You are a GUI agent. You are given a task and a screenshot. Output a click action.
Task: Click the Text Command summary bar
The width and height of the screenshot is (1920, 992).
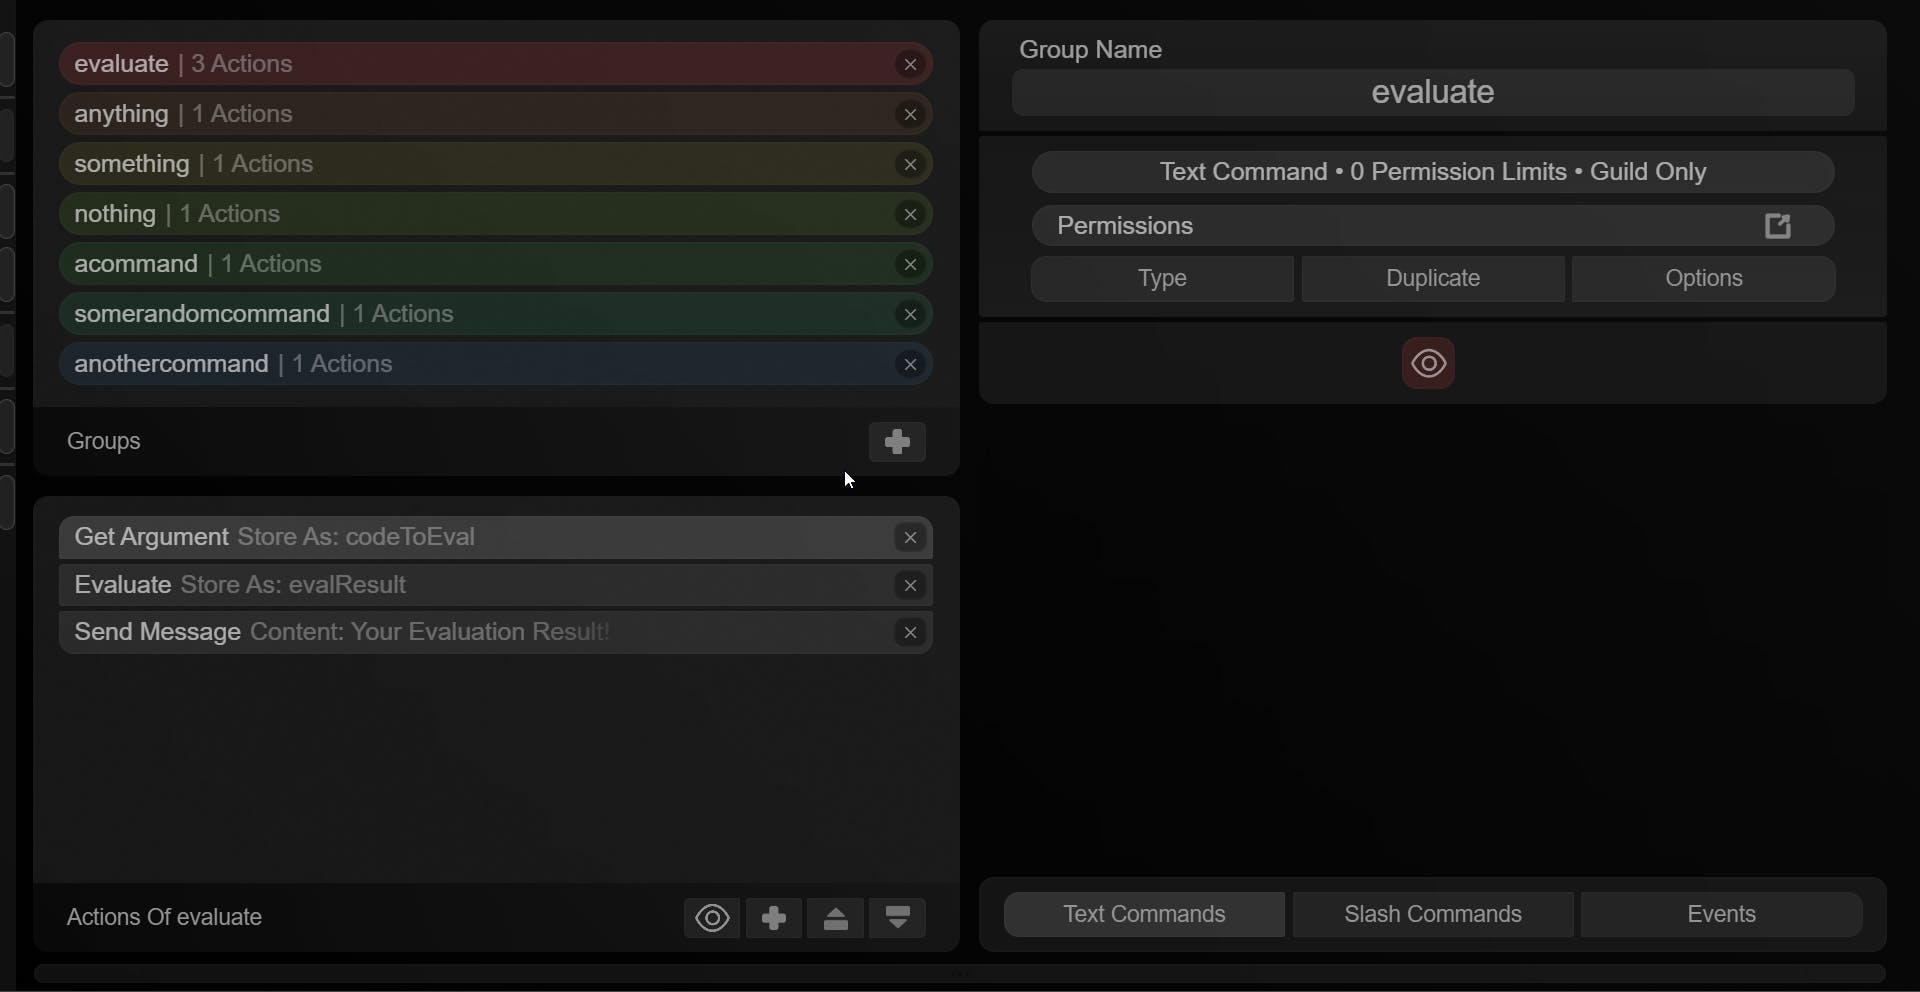1433,172
